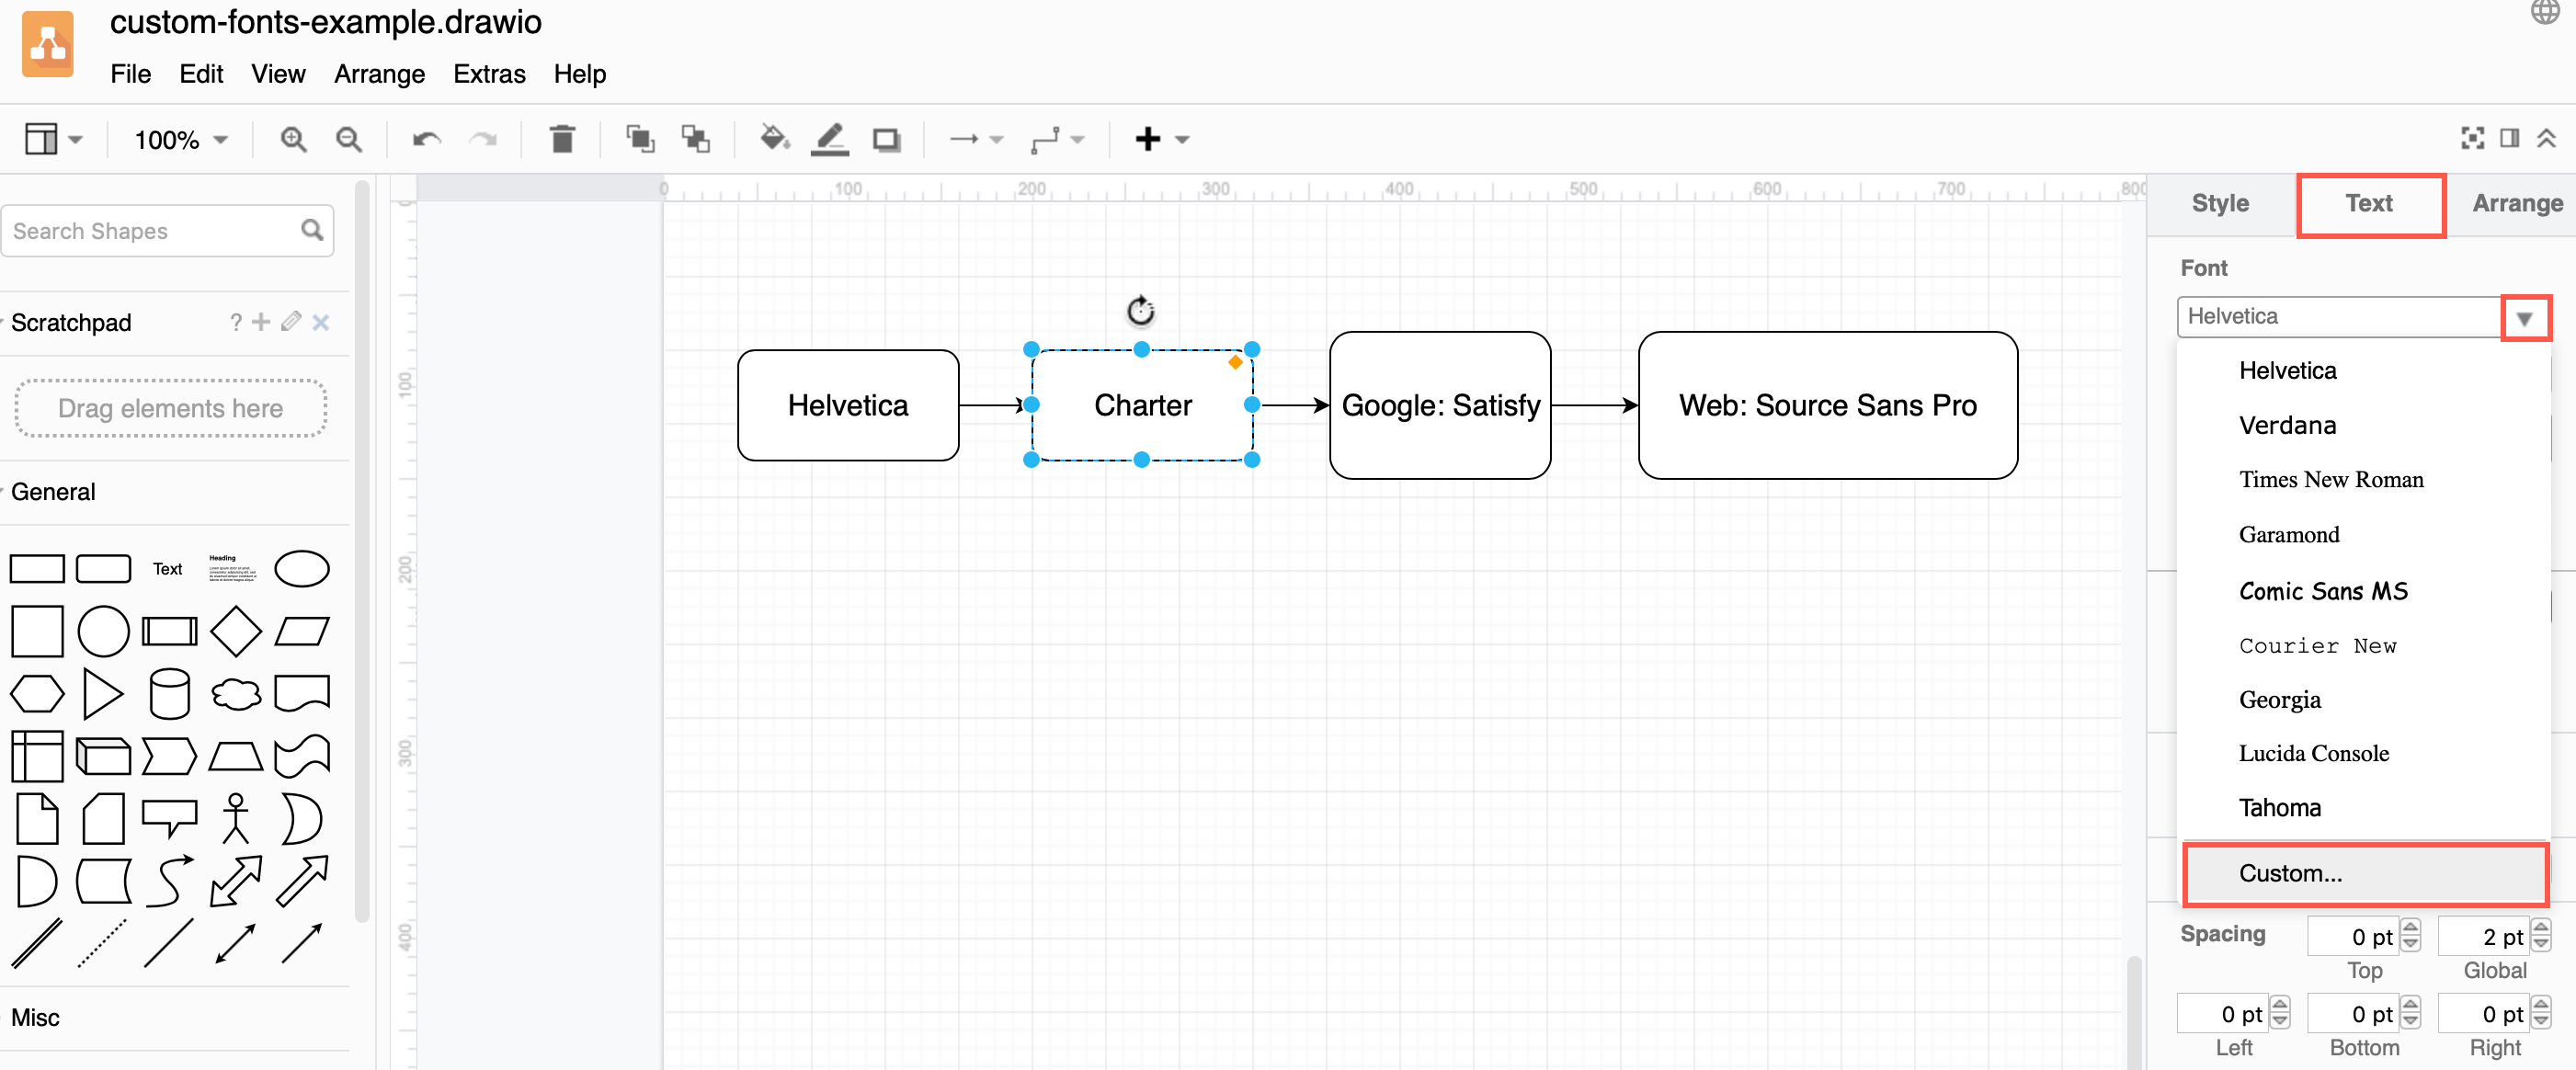Select Custom font option

click(x=2288, y=871)
